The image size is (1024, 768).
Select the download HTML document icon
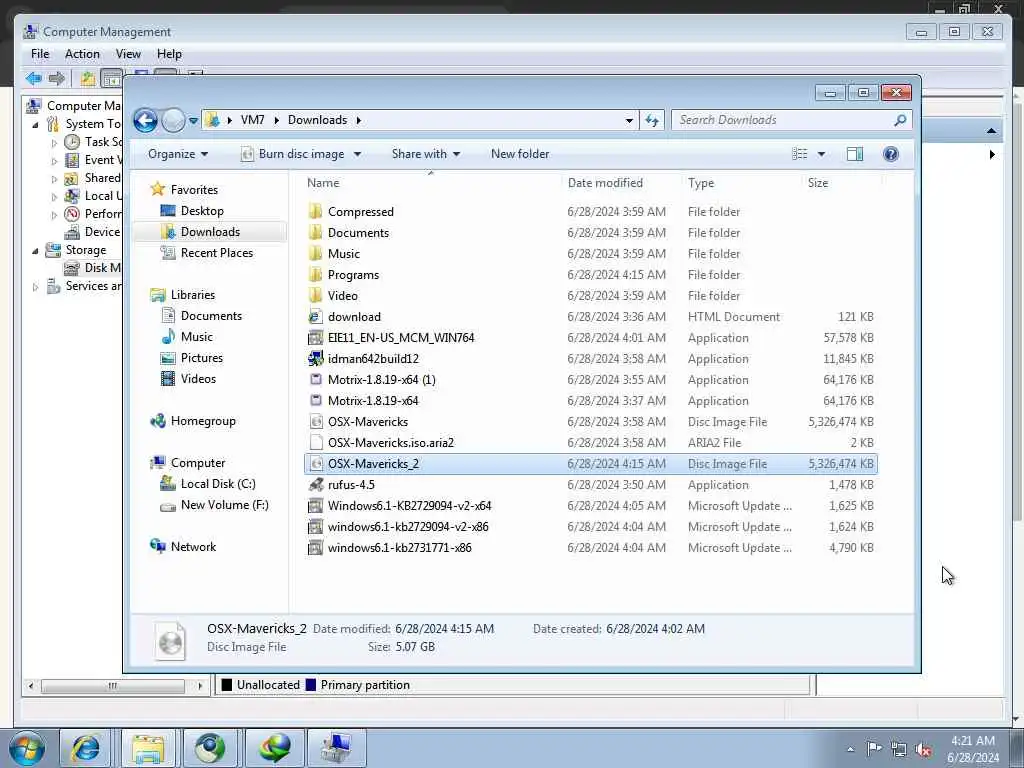click(x=315, y=317)
